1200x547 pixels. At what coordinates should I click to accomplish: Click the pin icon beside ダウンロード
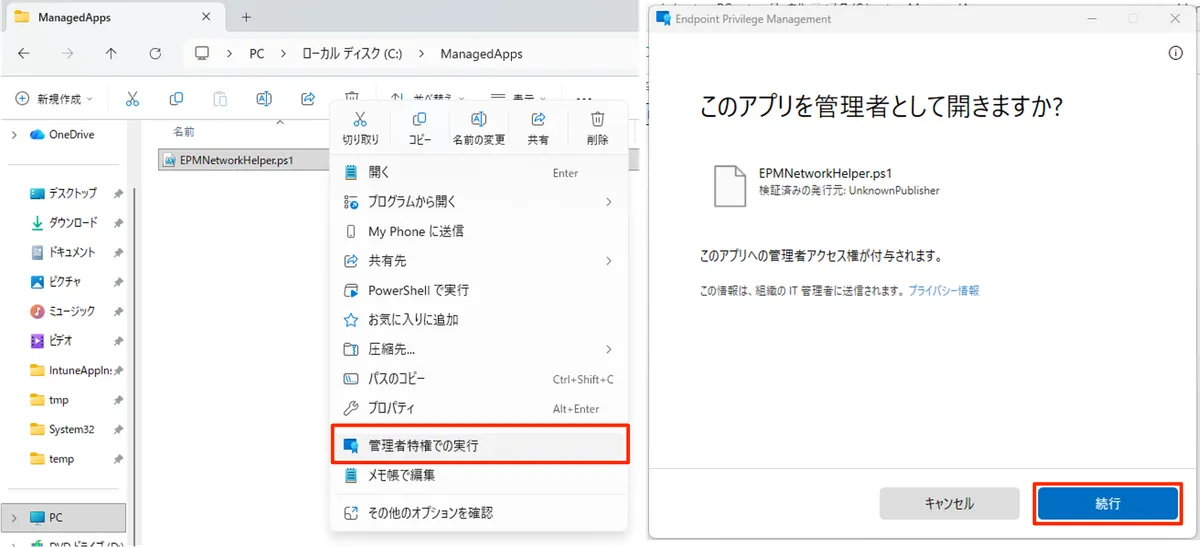coord(118,222)
